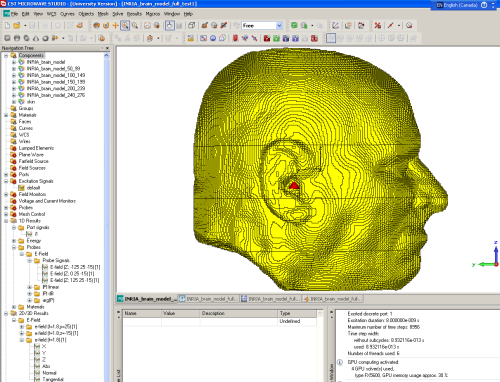
Task: Close the Navigation Tree panel
Action: pyautogui.click(x=107, y=48)
